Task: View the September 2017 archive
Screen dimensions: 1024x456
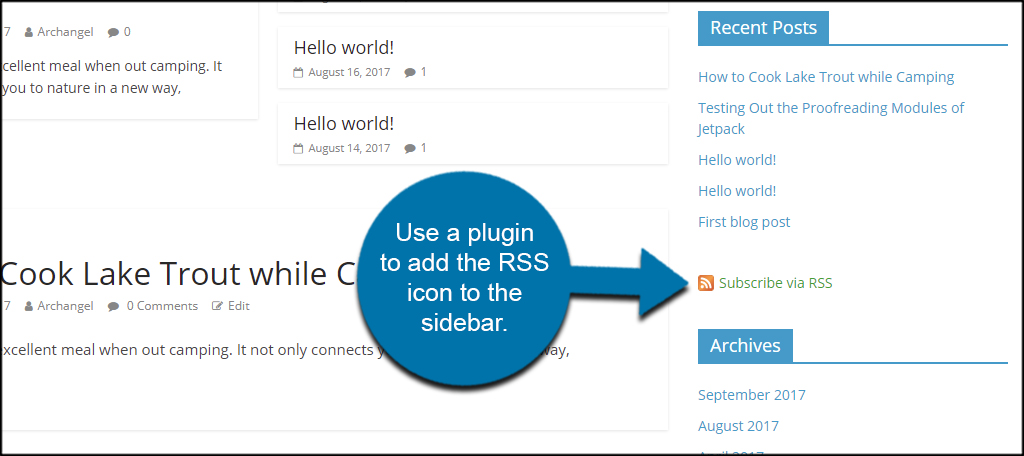Action: [752, 395]
